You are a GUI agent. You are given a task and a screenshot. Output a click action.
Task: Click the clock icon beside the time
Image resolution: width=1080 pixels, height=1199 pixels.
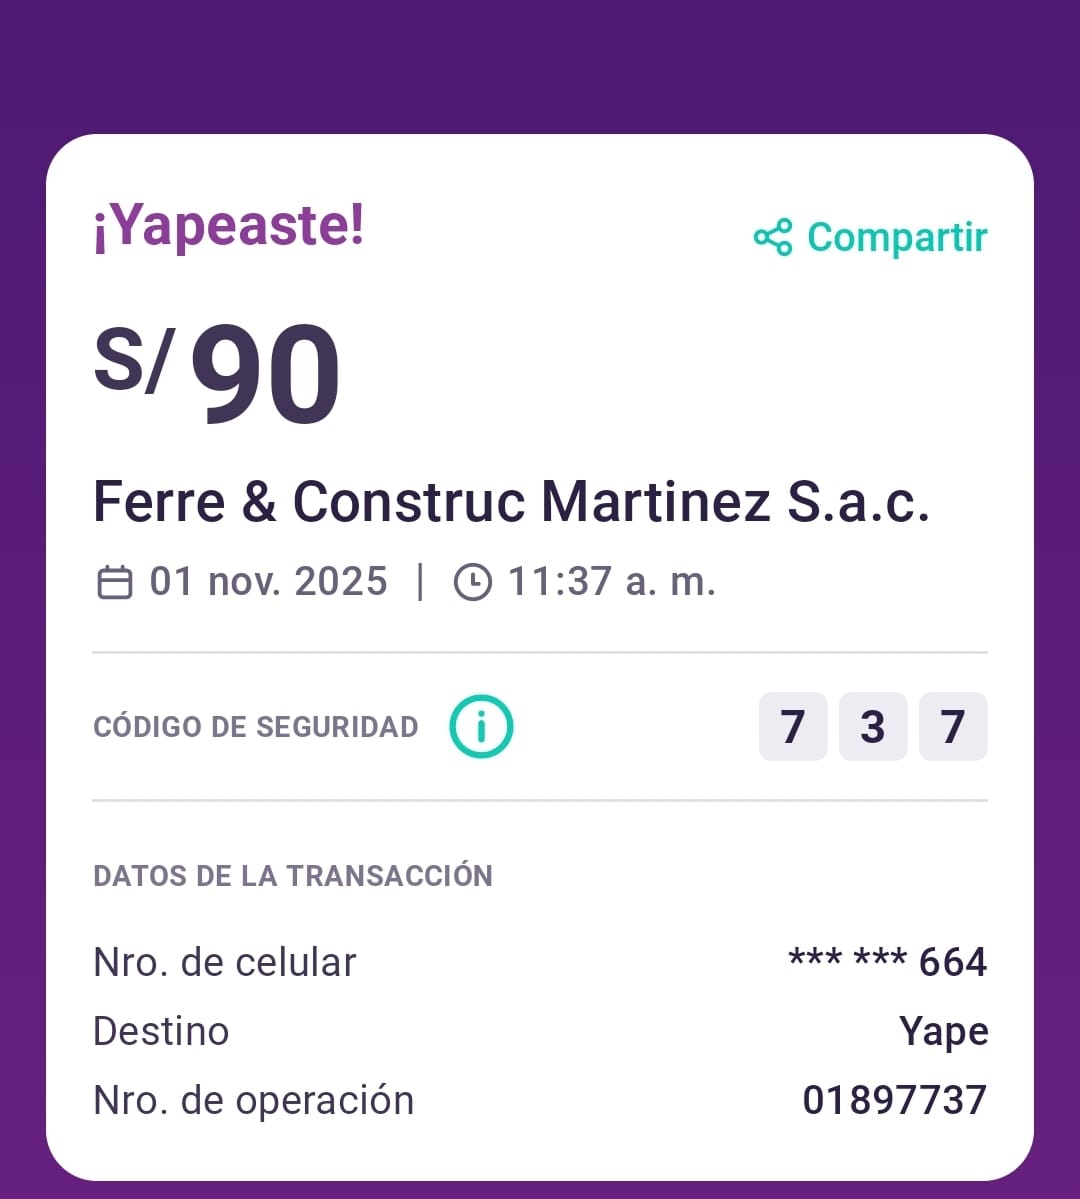[x=472, y=582]
